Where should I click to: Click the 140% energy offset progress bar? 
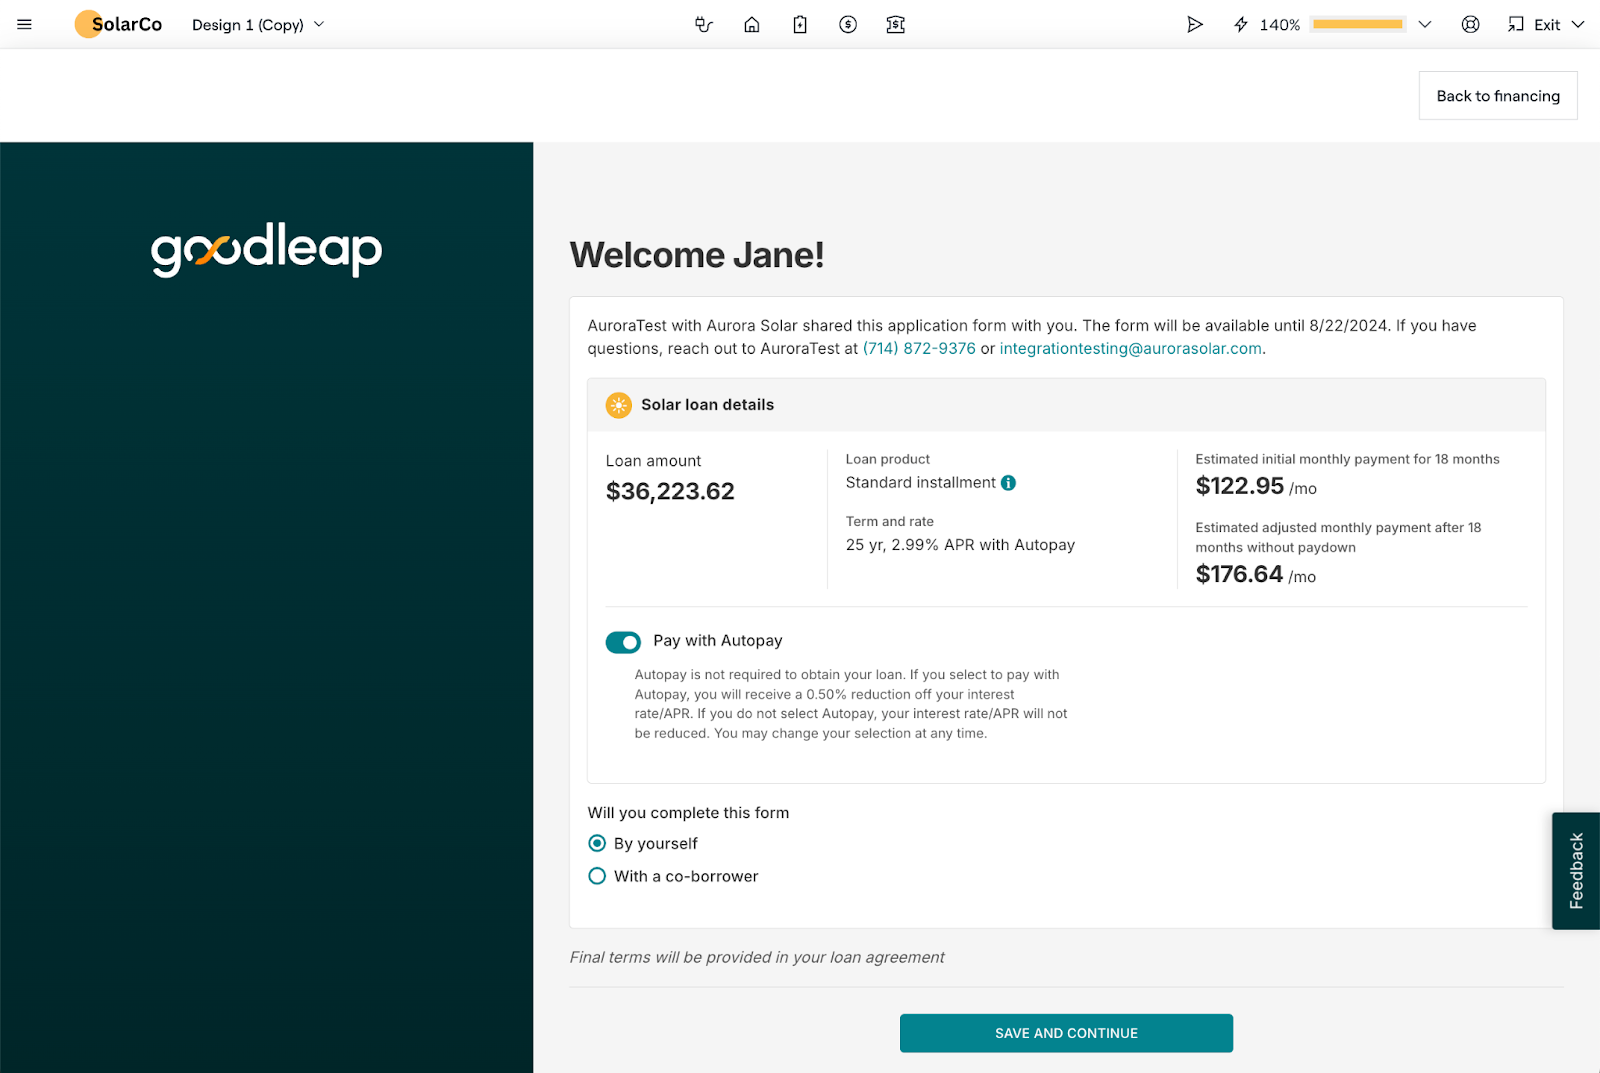[x=1357, y=24]
